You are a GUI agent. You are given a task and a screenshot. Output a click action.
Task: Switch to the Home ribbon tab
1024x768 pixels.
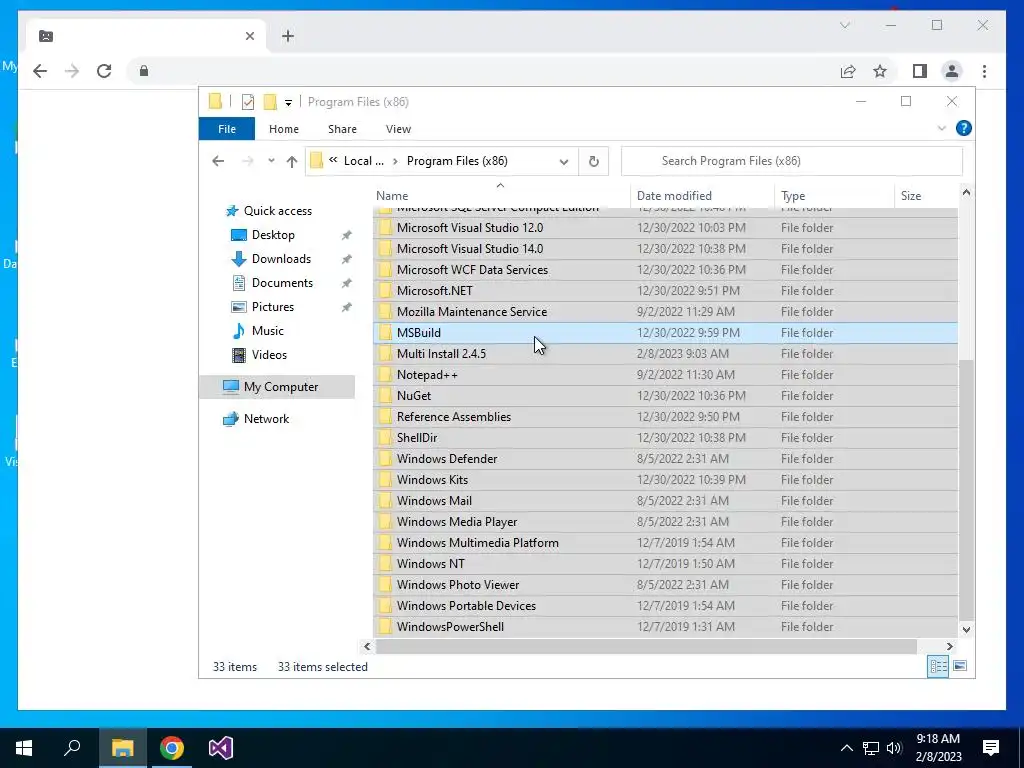(283, 129)
